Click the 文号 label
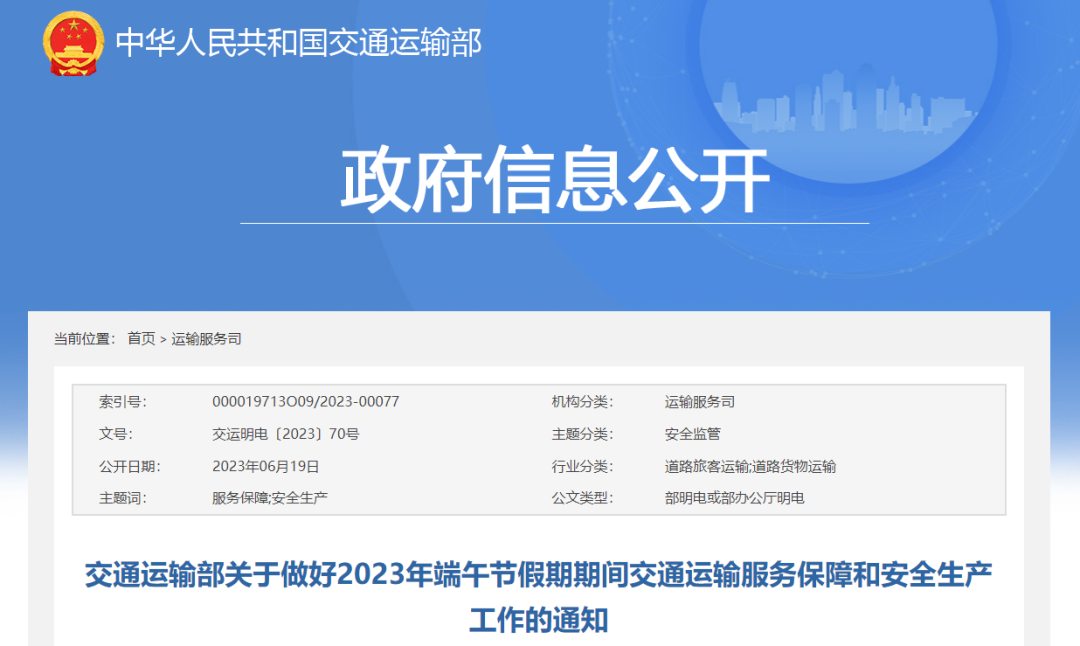1080x646 pixels. click(116, 434)
